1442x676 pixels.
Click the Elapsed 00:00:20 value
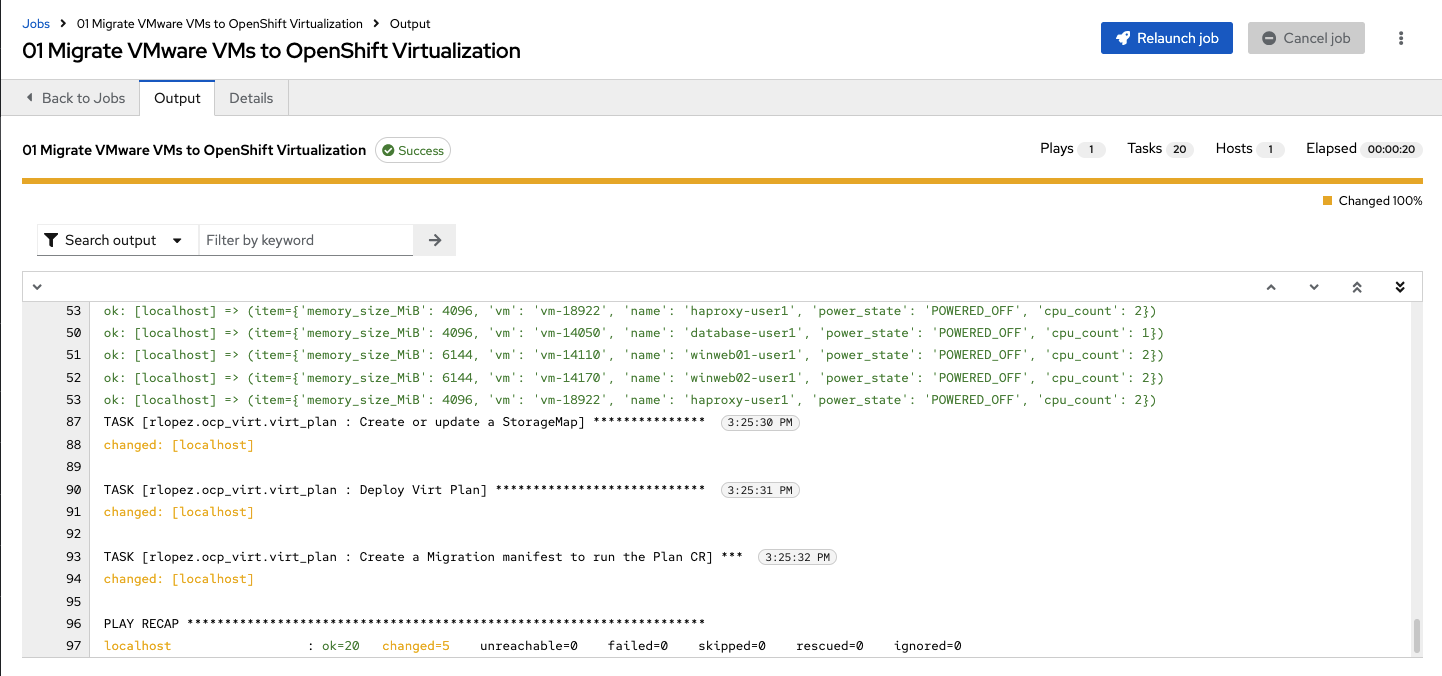tap(1391, 150)
